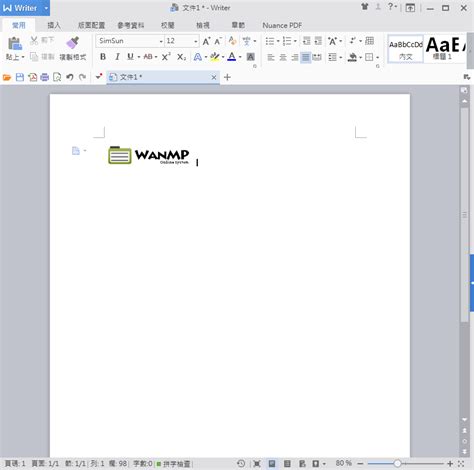Viewport: 474px width, 470px height.
Task: Open the Review ribbon tab
Action: click(x=168, y=25)
